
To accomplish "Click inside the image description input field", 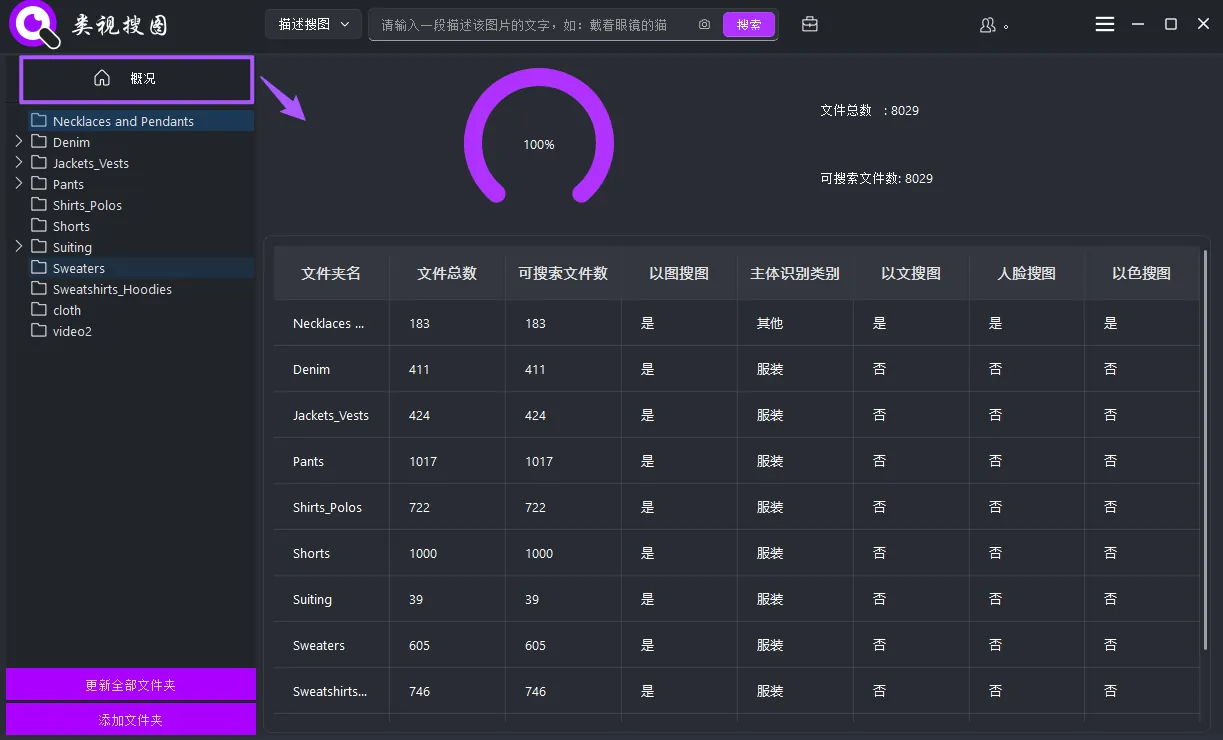I will click(520, 24).
